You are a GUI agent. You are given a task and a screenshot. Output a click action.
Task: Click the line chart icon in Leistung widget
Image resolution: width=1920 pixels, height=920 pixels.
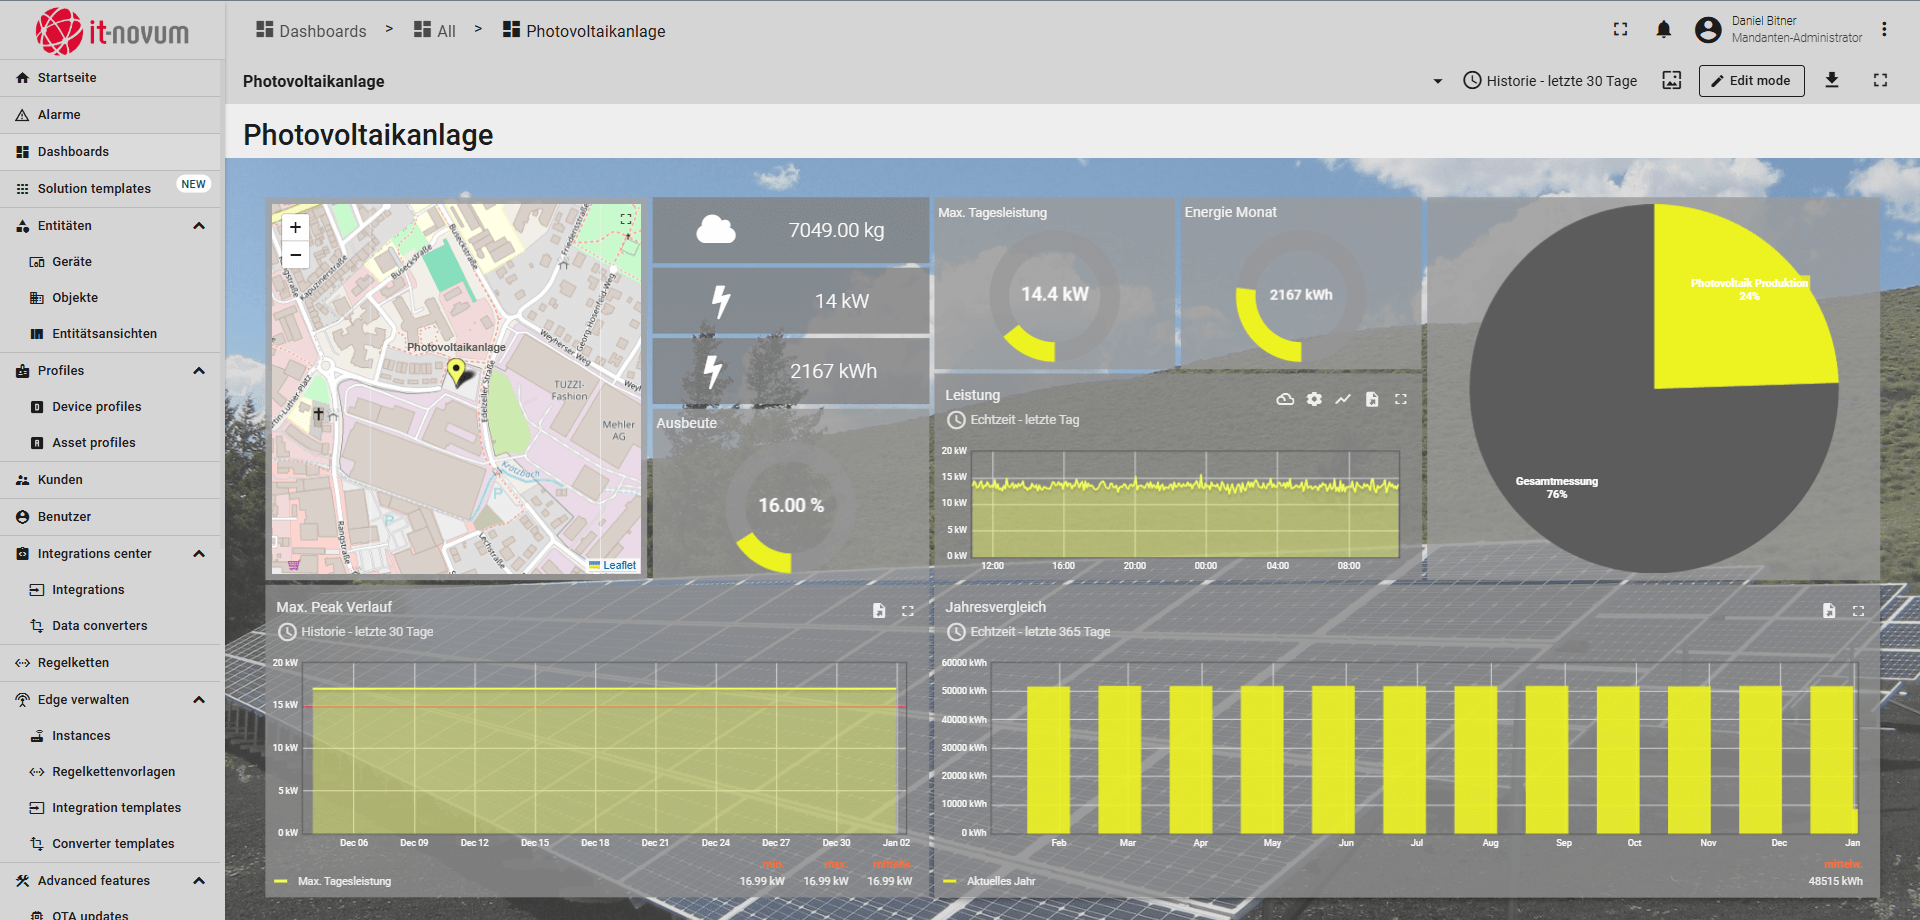click(1343, 399)
